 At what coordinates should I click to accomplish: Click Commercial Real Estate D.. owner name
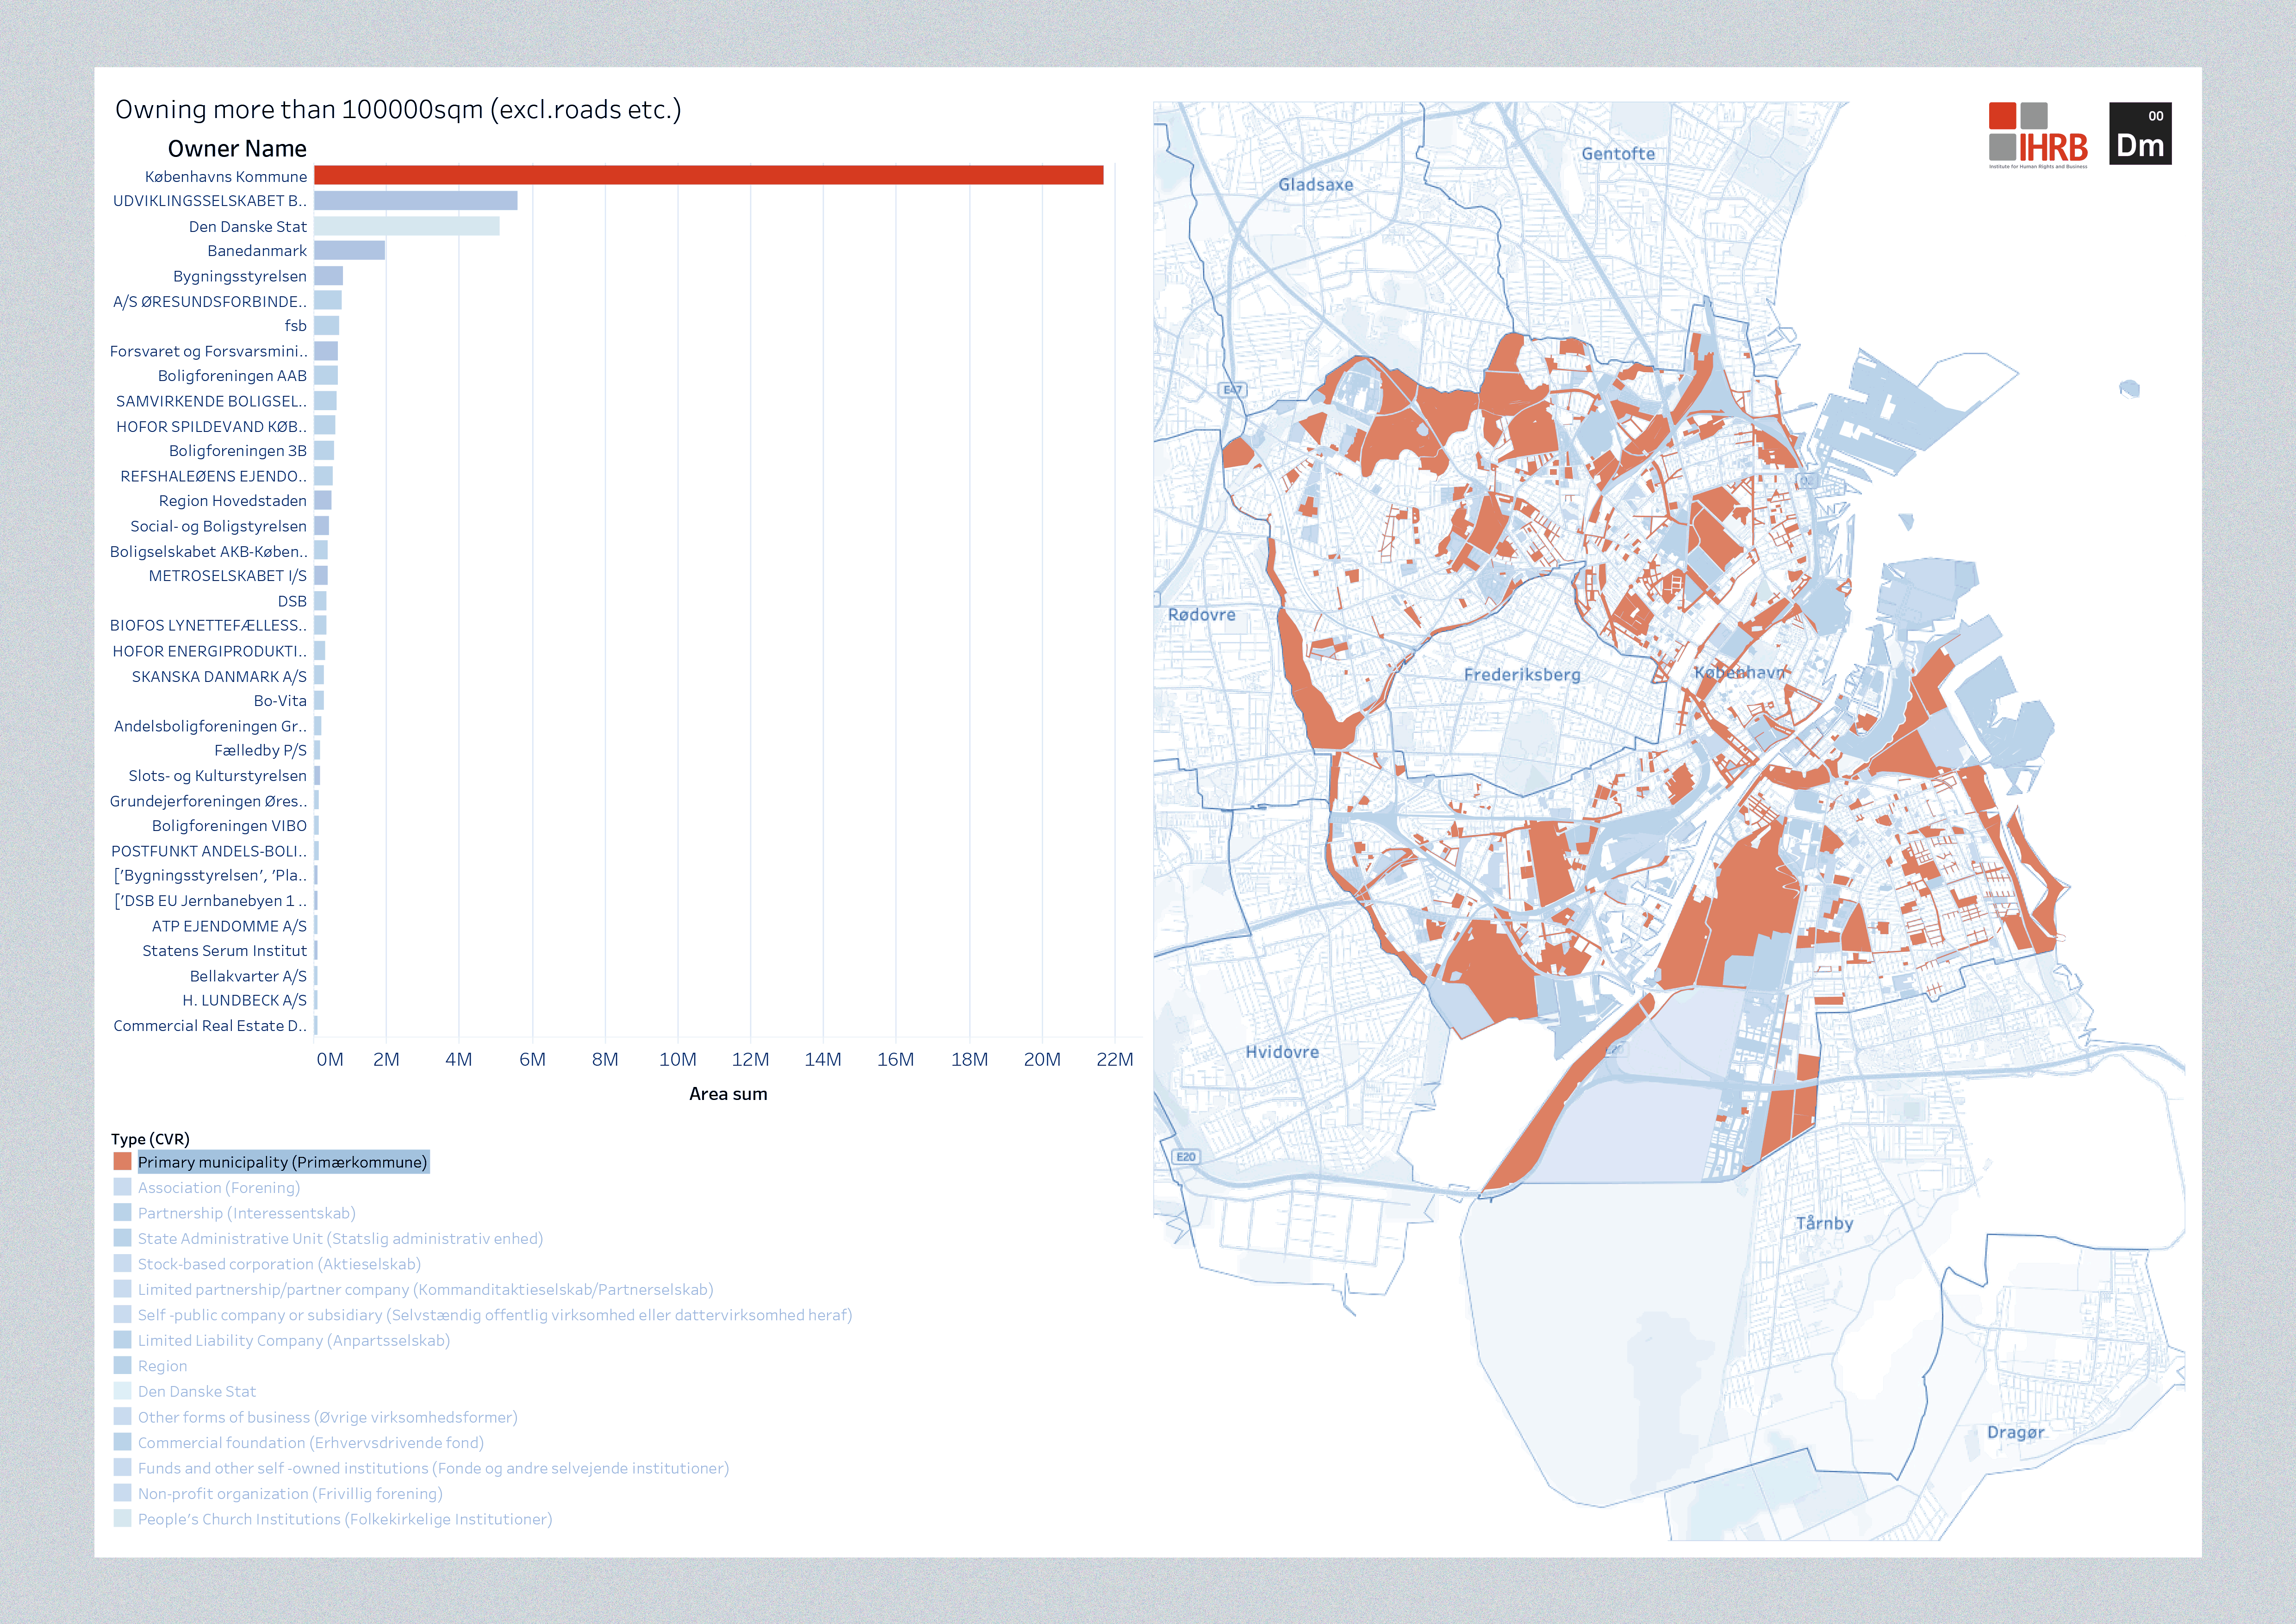pyautogui.click(x=210, y=1026)
